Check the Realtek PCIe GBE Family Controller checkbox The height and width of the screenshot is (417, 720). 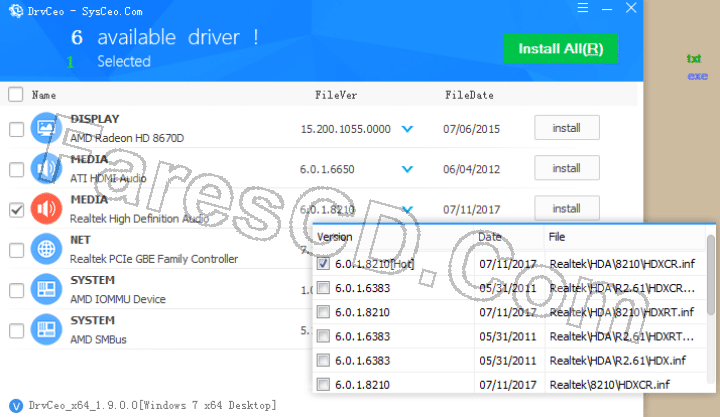click(17, 250)
